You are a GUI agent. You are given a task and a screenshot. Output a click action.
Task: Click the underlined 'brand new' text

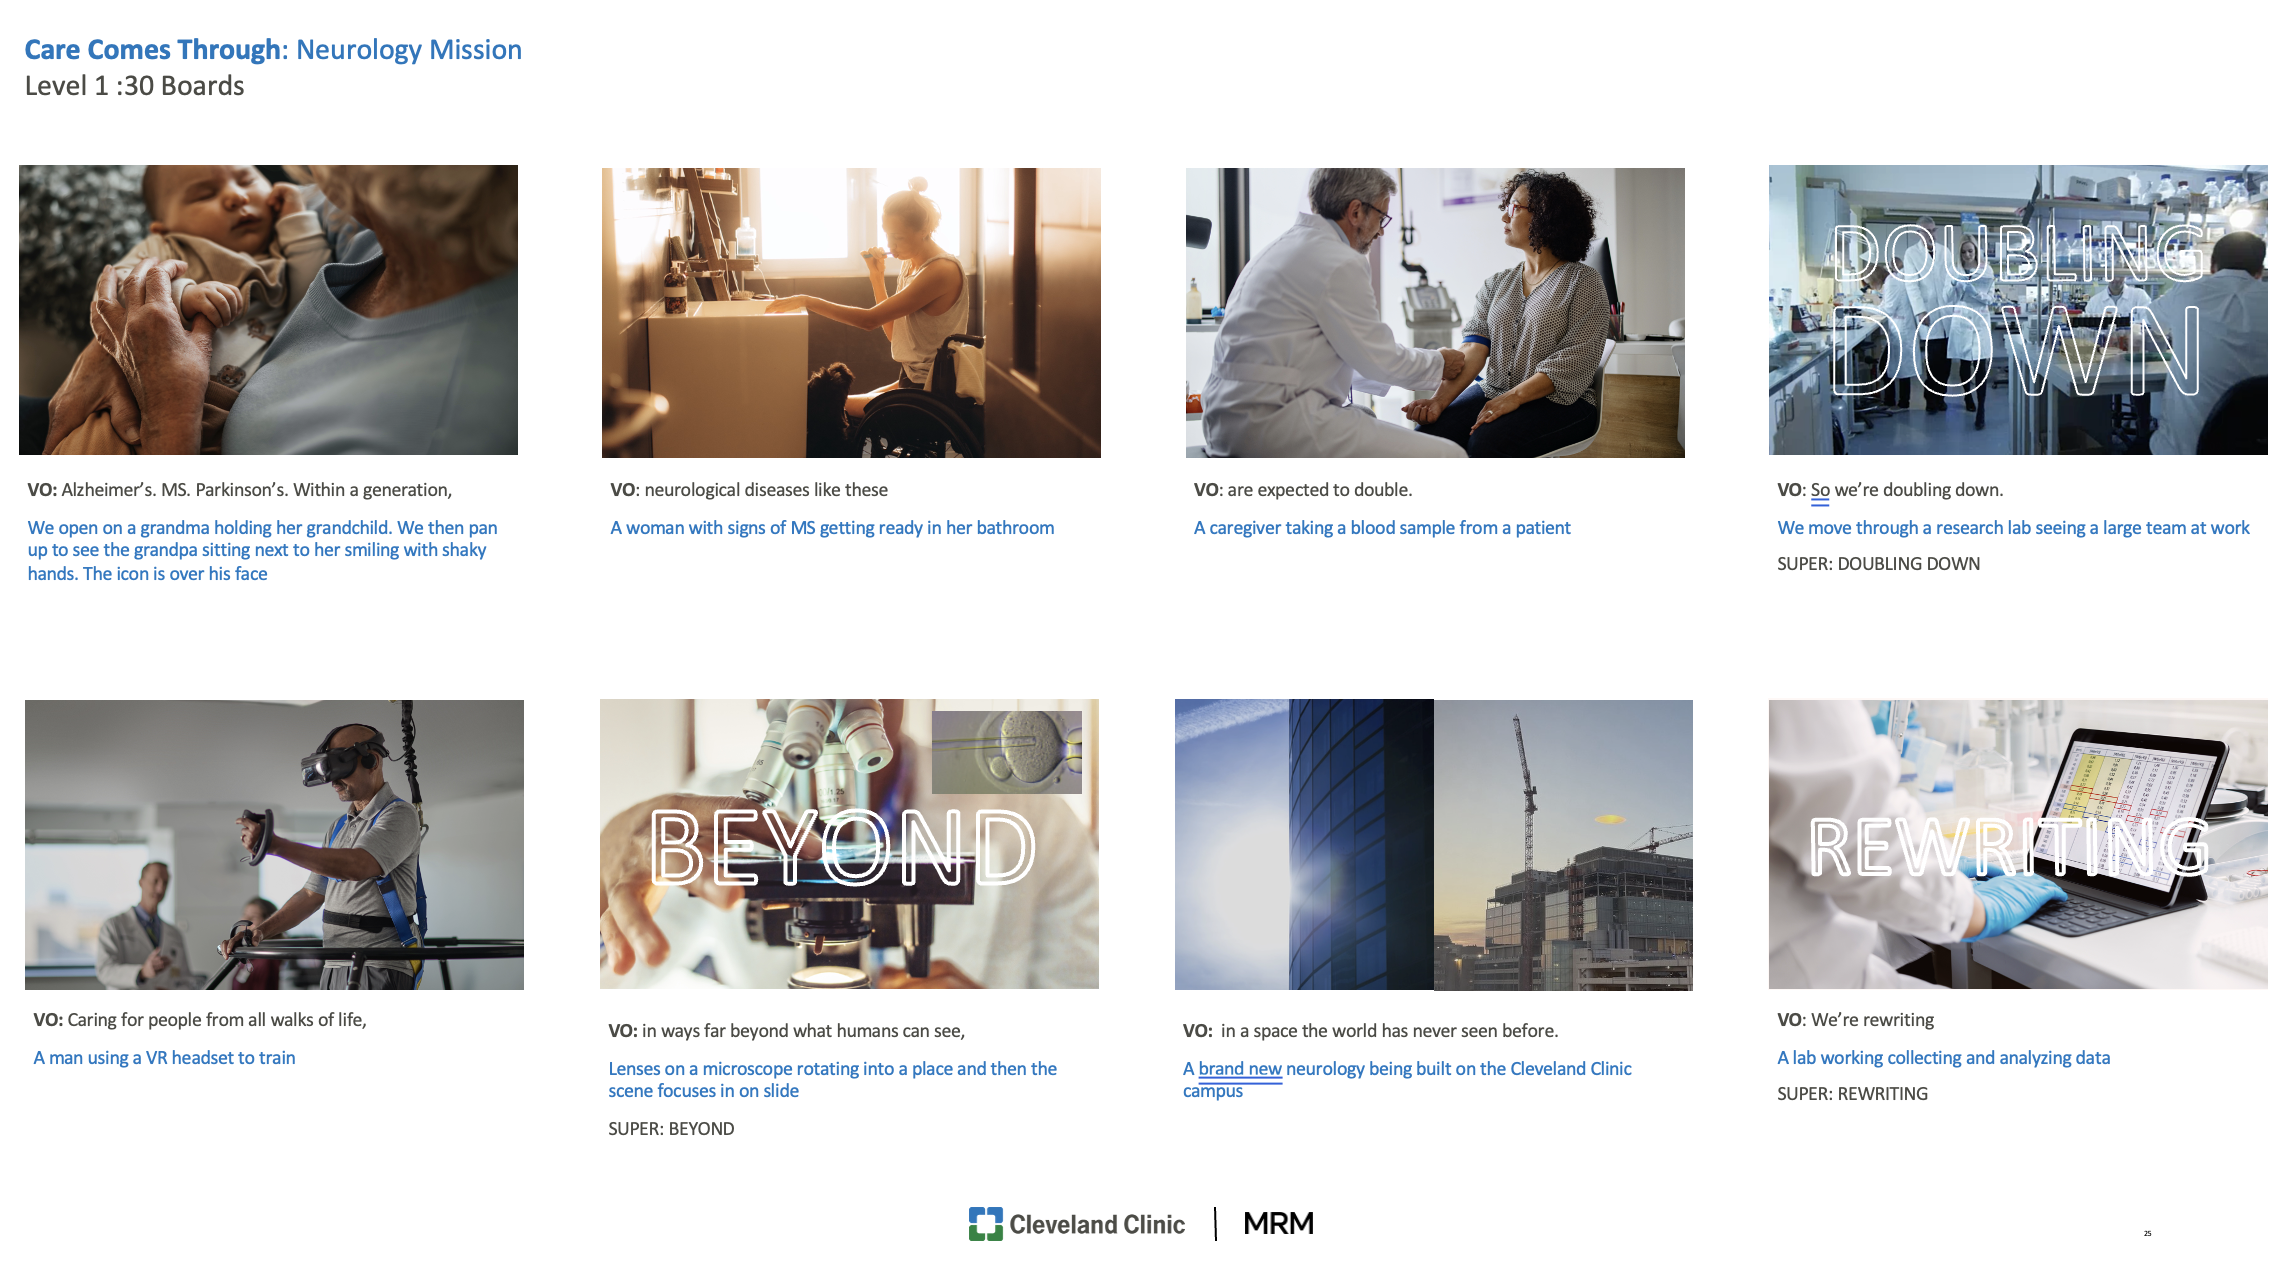pyautogui.click(x=1239, y=1068)
